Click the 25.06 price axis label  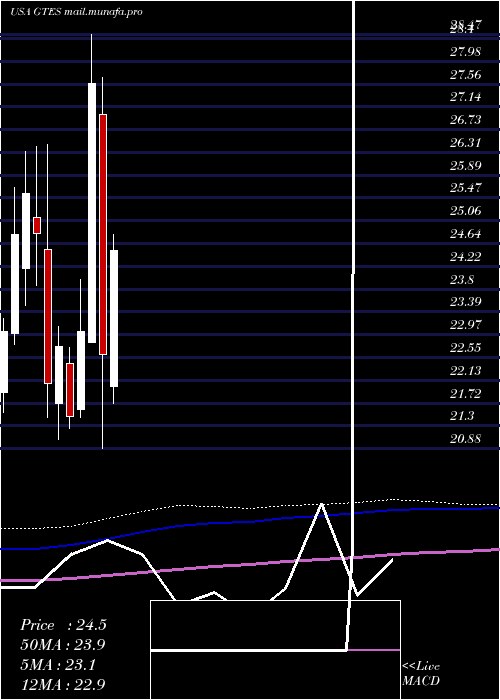pos(465,210)
